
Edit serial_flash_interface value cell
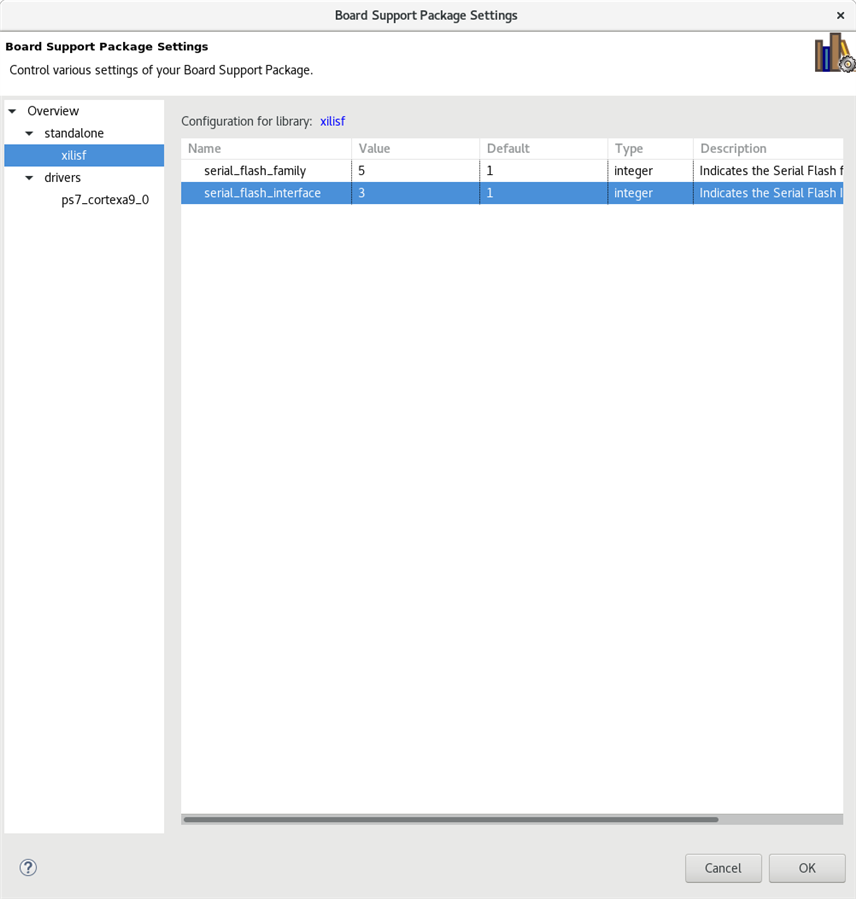click(416, 193)
